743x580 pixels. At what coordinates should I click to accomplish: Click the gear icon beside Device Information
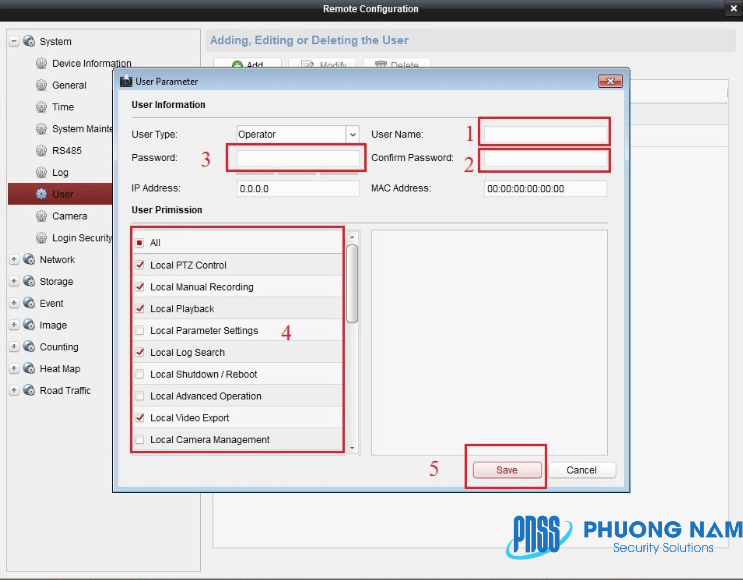click(41, 64)
